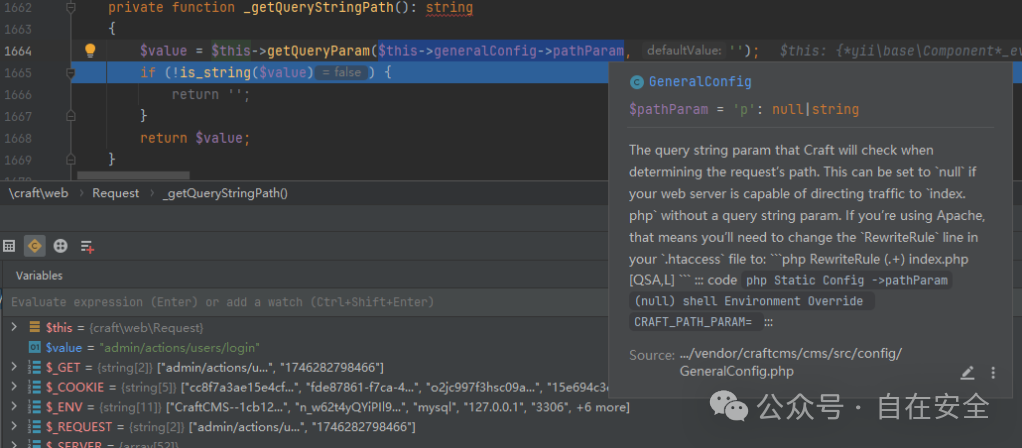Screen dimensions: 1022x448
Task: Click 'pathParam' in the highlighted code on line 1664
Action: [588, 51]
